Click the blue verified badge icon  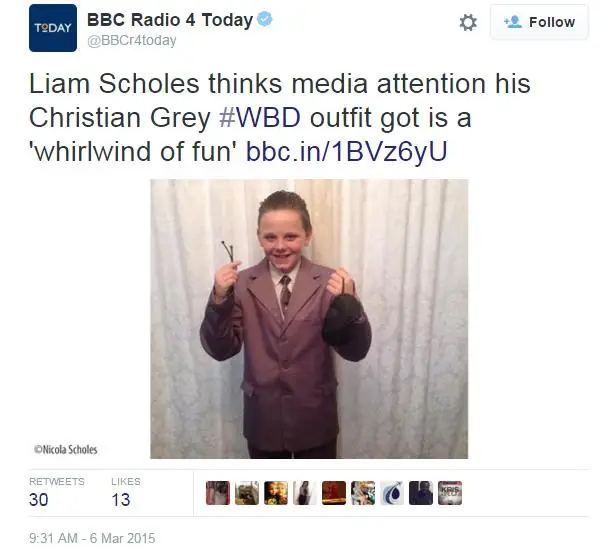coord(265,19)
